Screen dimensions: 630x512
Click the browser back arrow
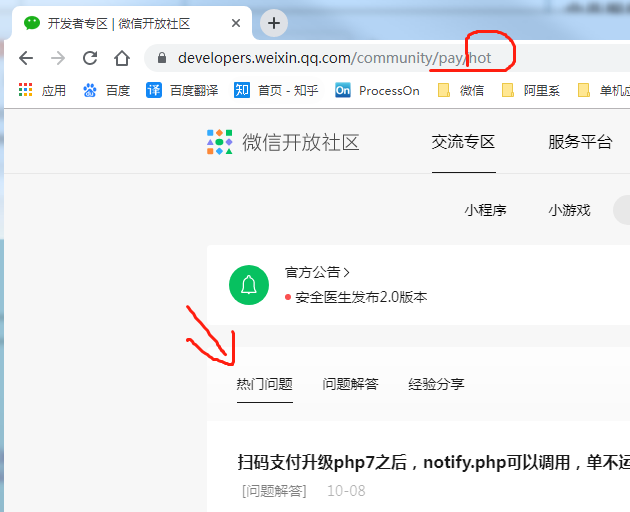[26, 58]
